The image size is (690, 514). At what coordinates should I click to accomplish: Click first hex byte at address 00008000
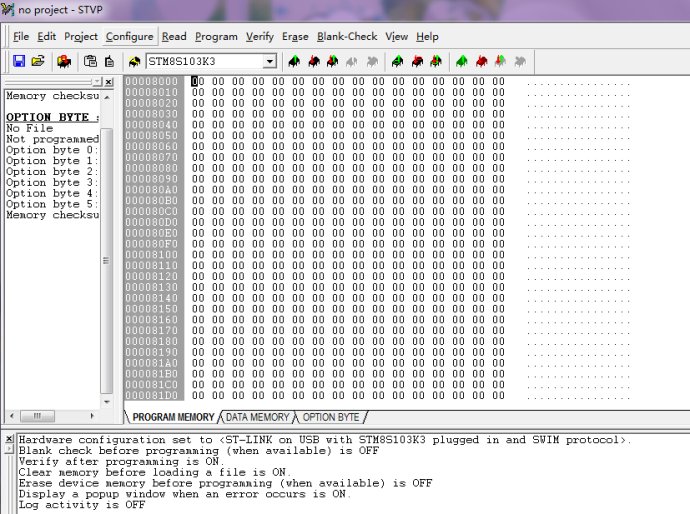197,82
